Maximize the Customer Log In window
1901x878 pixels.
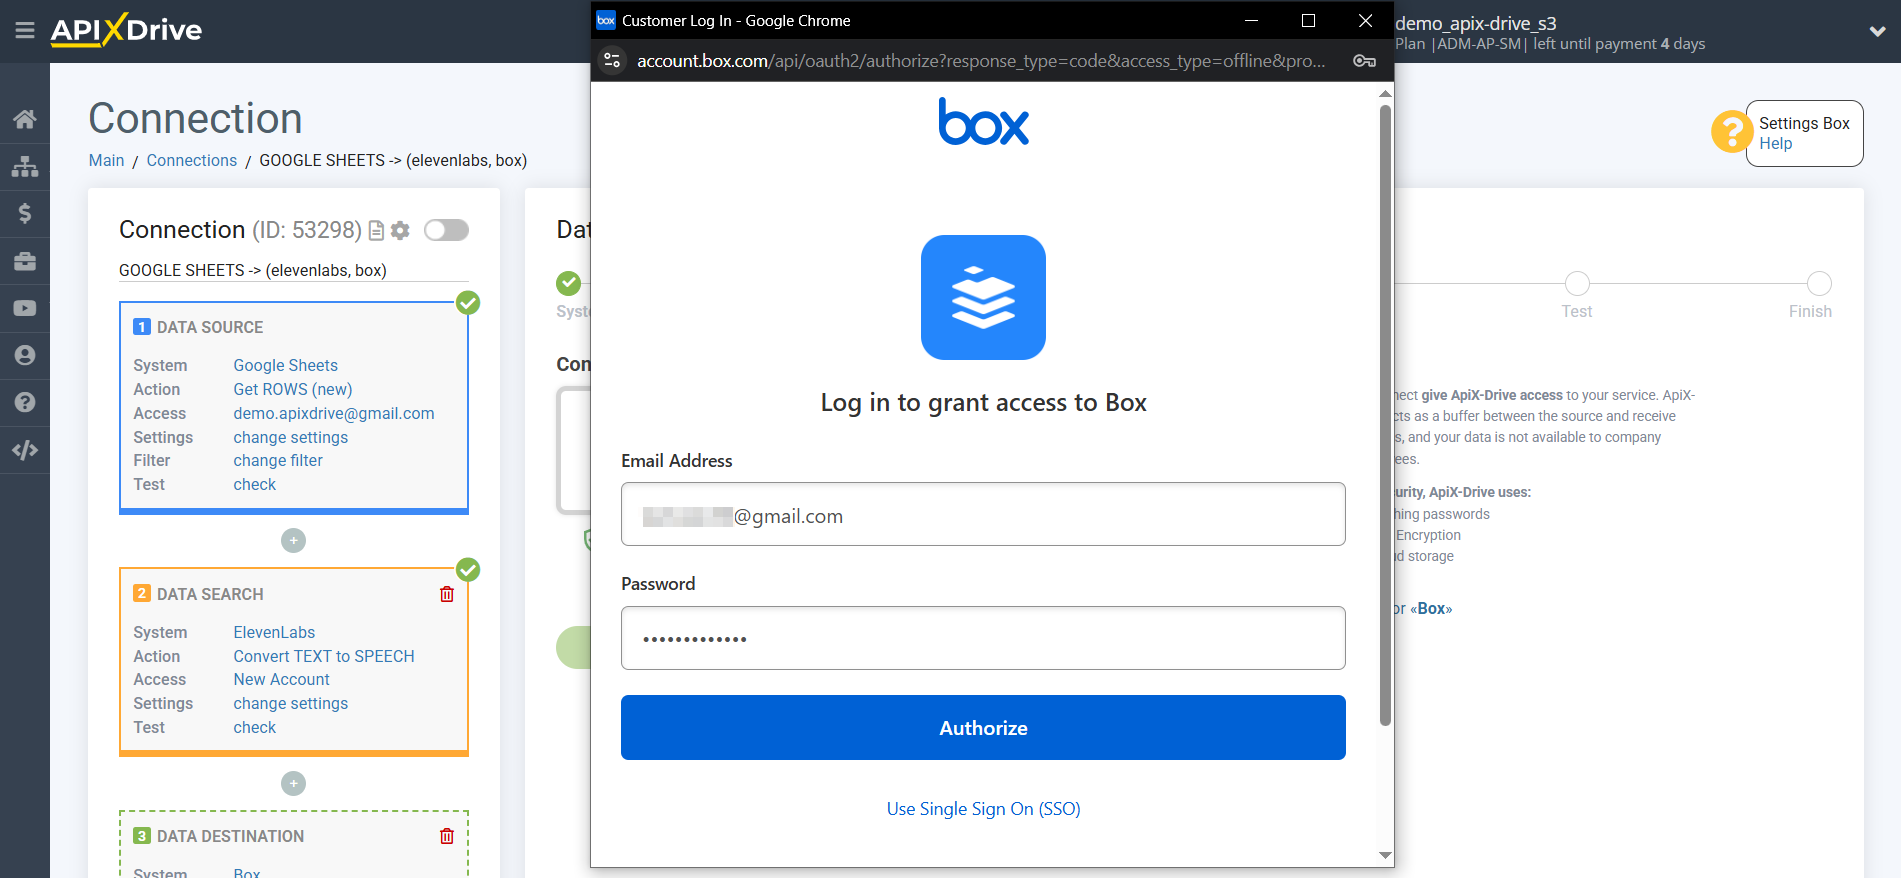1308,20
